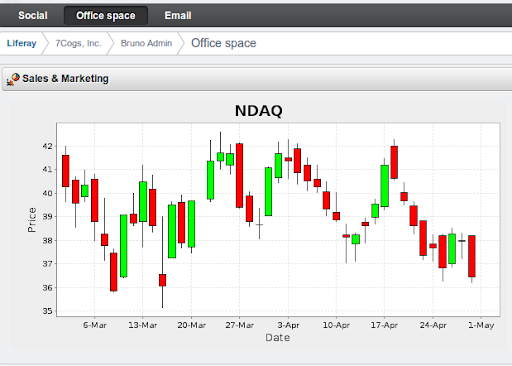The image size is (512, 366).
Task: Click the Date axis label
Action: tap(277, 338)
